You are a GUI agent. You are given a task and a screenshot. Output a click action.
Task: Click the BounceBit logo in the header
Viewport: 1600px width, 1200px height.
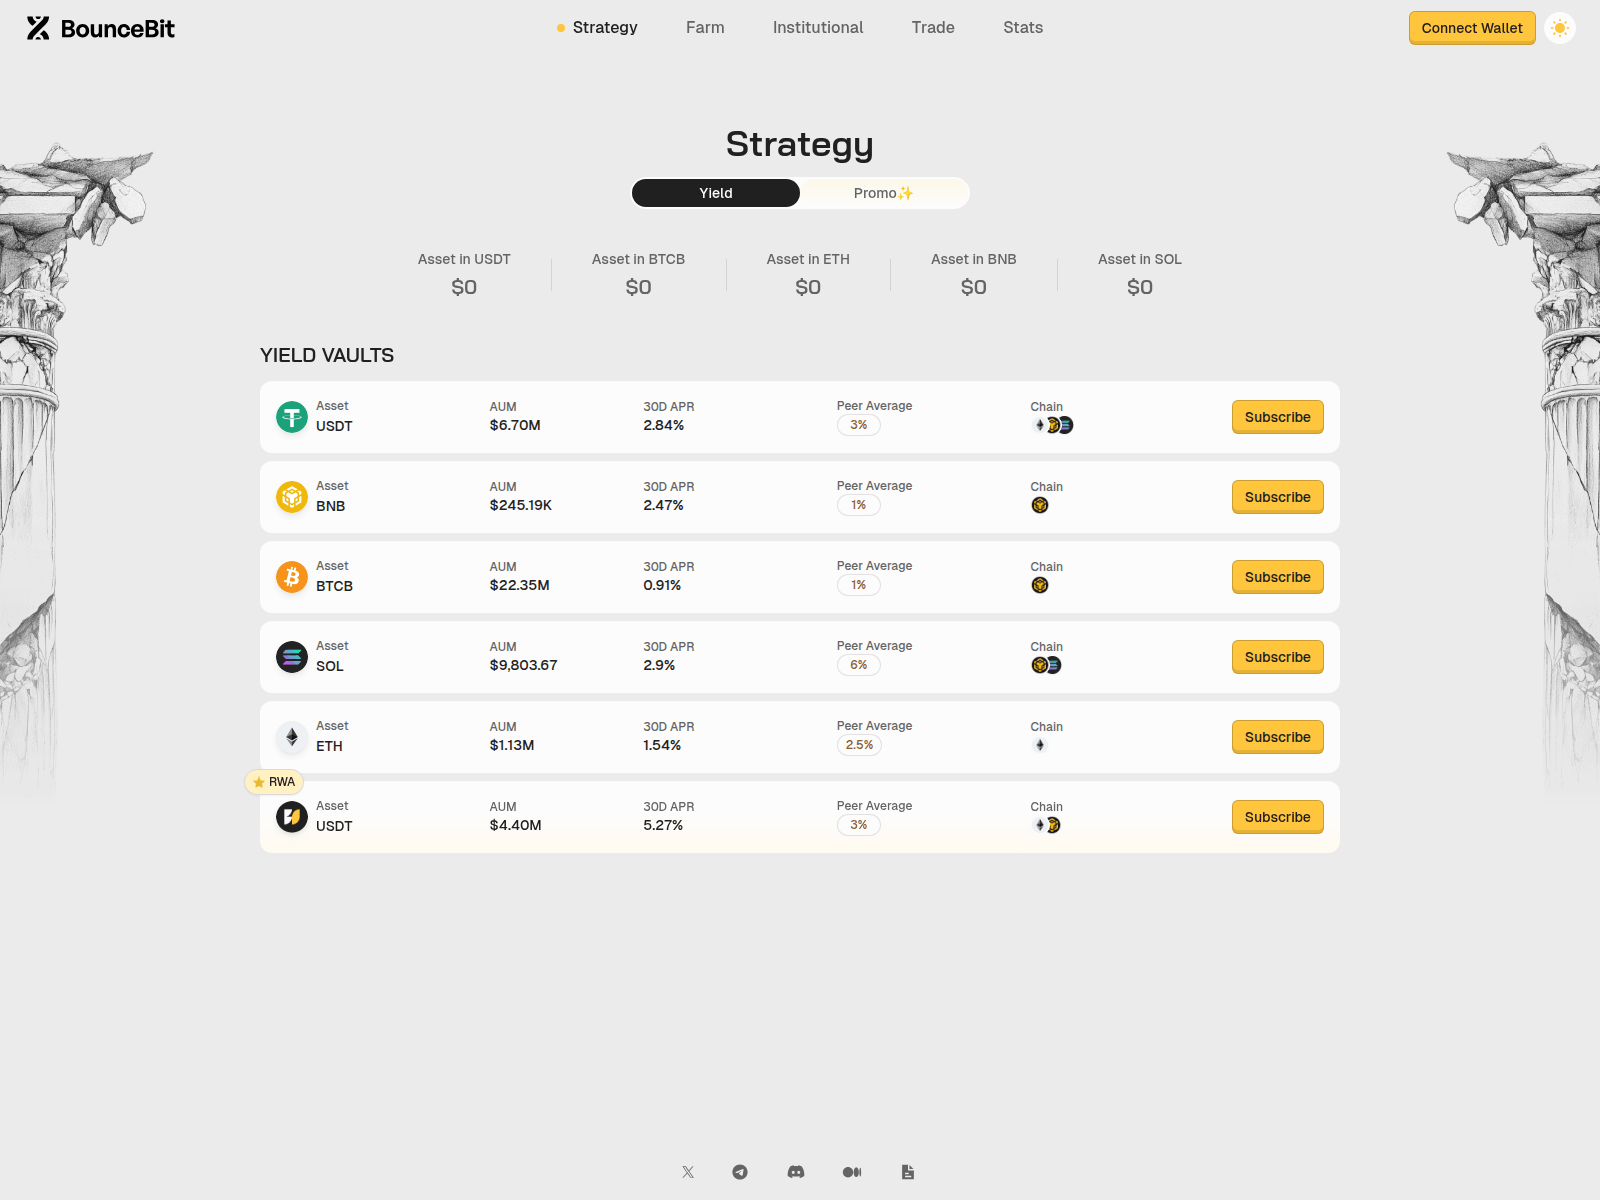(x=99, y=27)
